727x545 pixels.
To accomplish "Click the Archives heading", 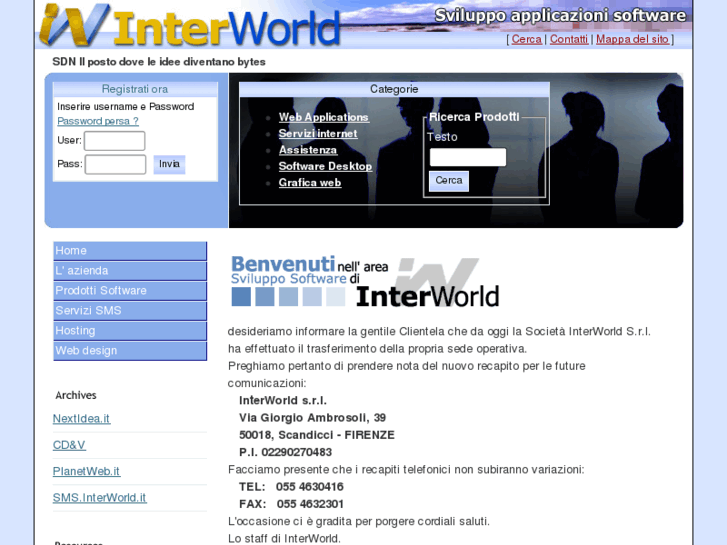I will point(76,395).
